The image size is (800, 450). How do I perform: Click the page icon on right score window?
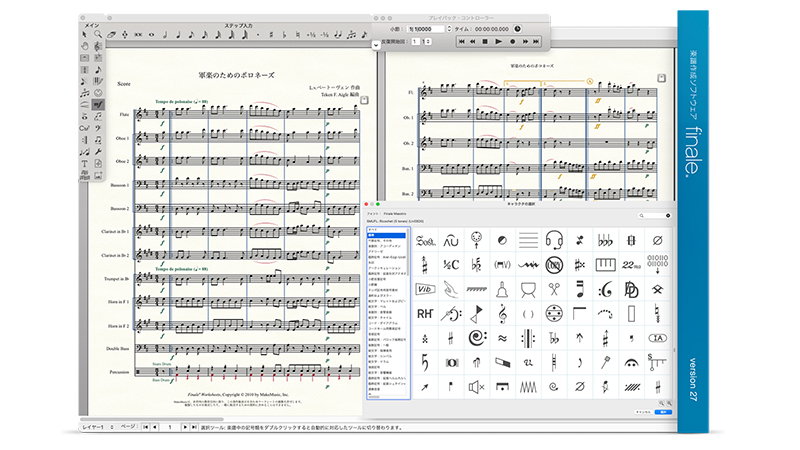(661, 78)
